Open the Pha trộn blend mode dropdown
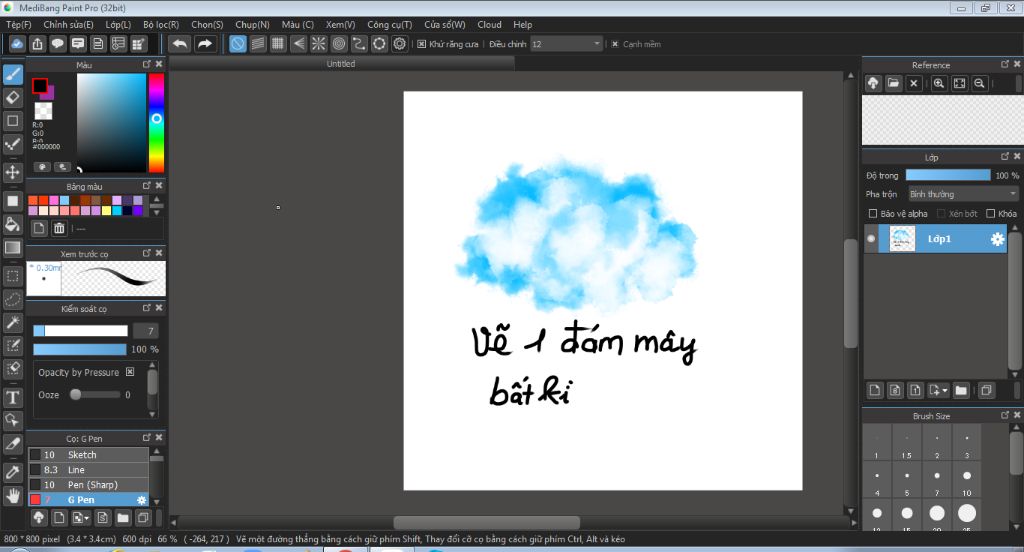1024x552 pixels. coord(962,194)
